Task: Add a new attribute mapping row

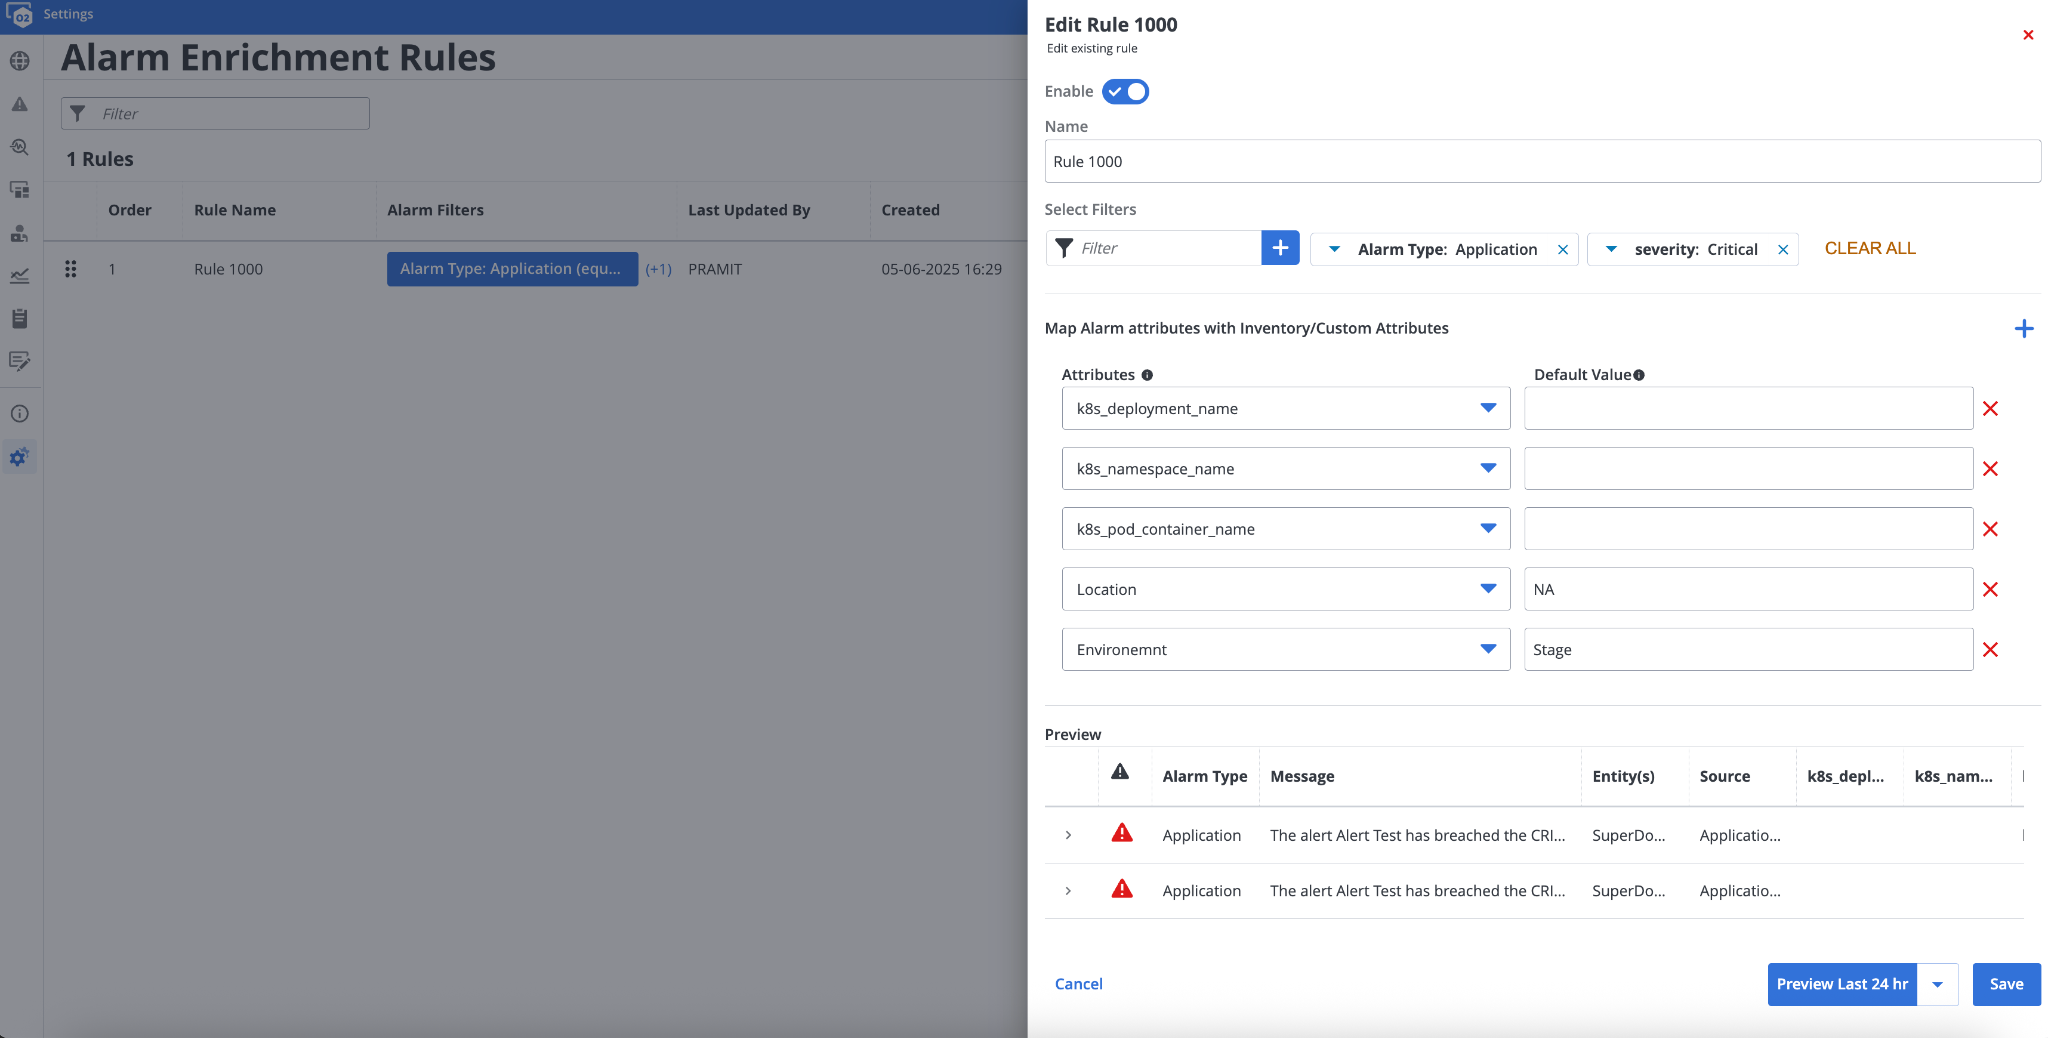Action: coord(2023,329)
